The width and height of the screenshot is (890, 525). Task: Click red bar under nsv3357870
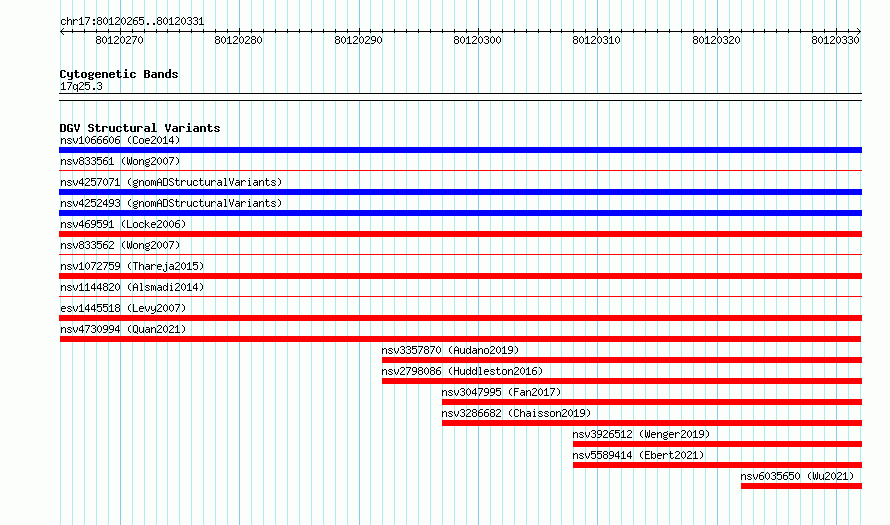(622, 360)
